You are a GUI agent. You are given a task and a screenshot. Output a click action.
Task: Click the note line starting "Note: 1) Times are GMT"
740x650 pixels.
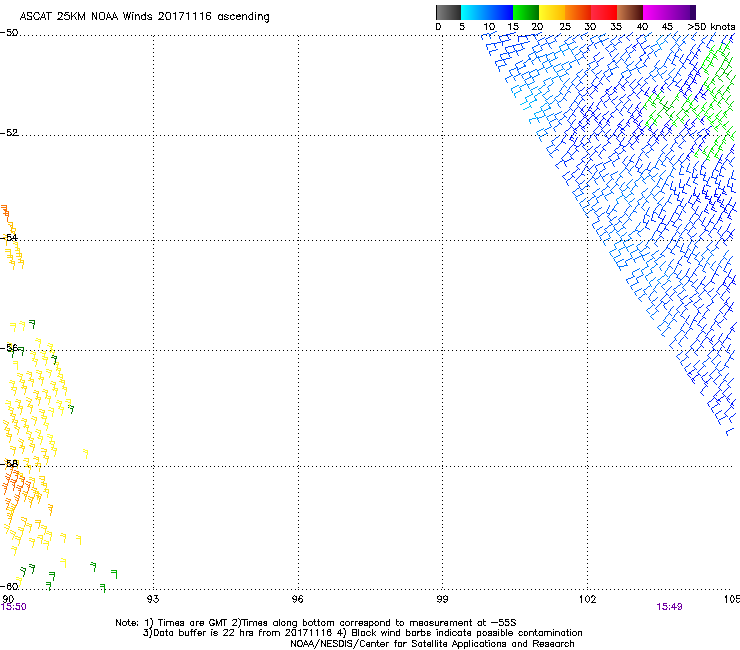pos(316,623)
